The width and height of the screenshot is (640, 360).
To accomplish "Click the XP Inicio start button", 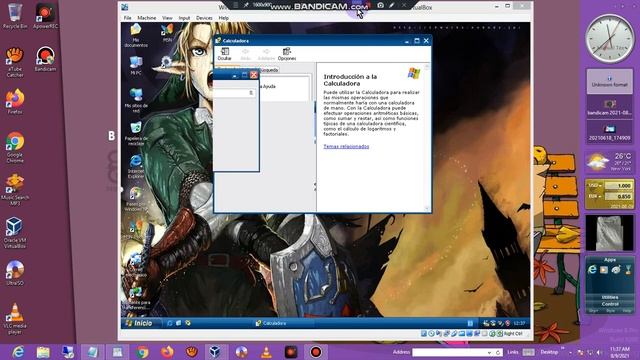I will pyautogui.click(x=139, y=323).
